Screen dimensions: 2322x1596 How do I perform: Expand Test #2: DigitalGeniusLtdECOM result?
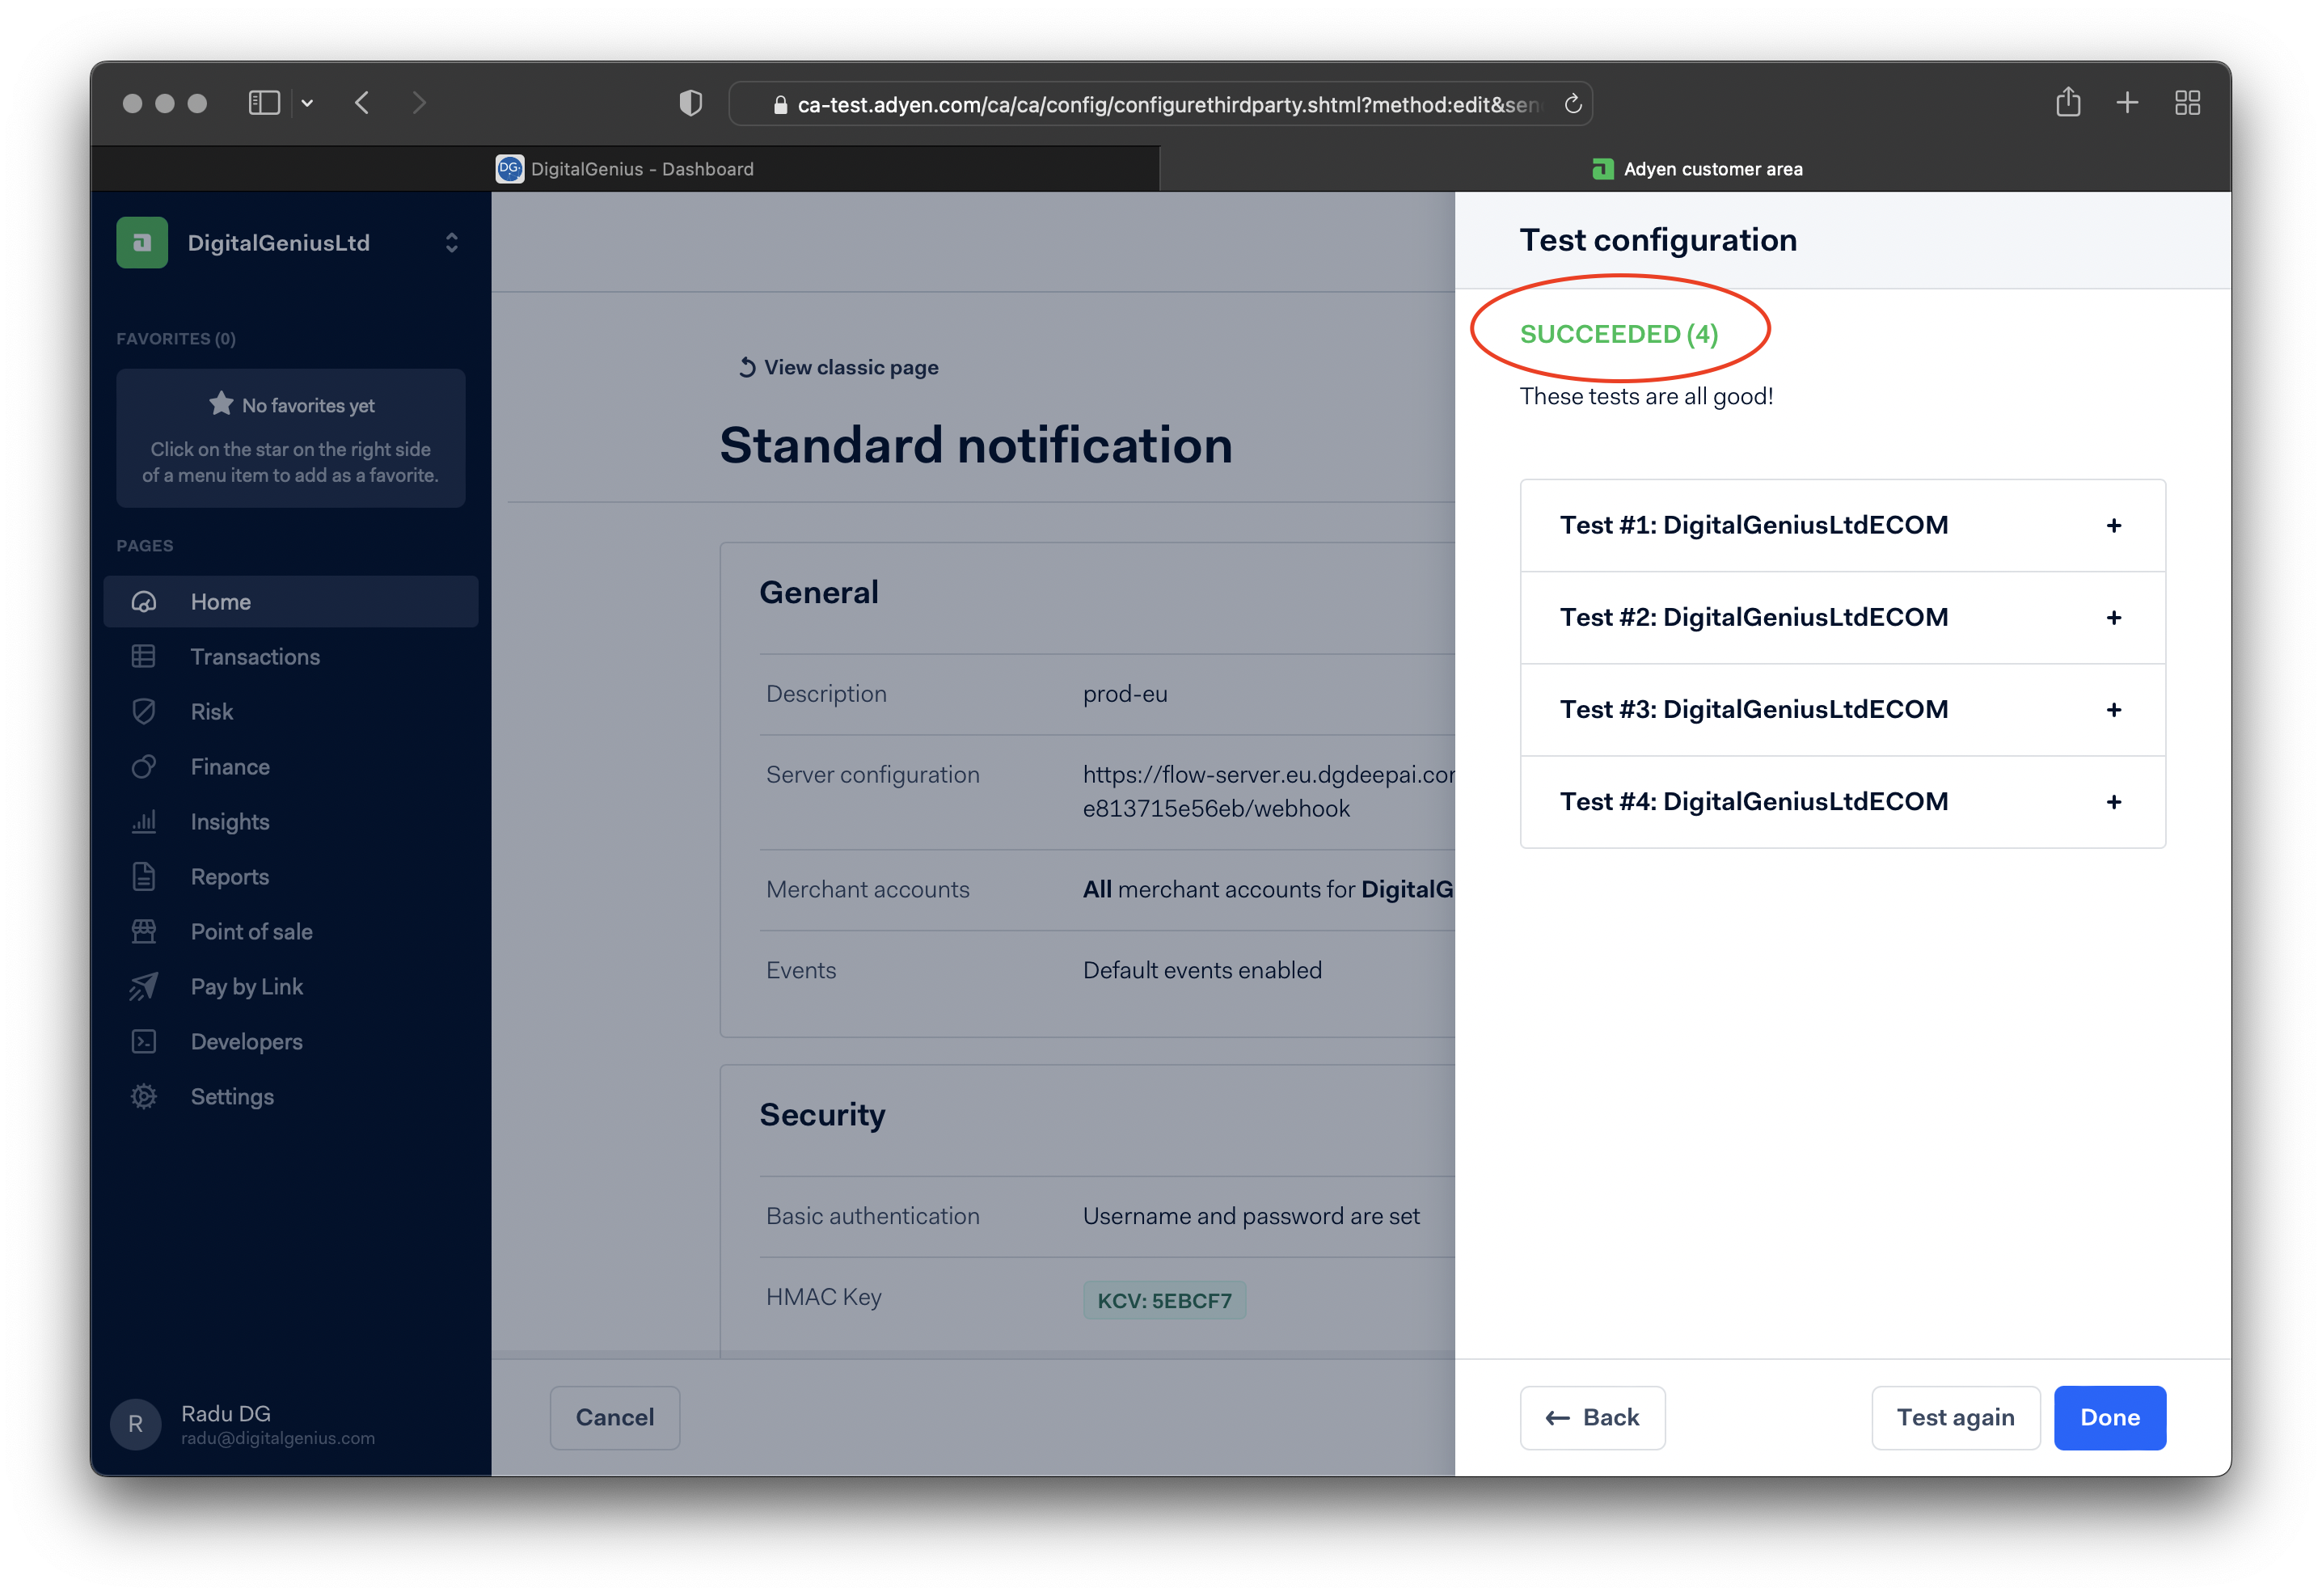point(2117,617)
